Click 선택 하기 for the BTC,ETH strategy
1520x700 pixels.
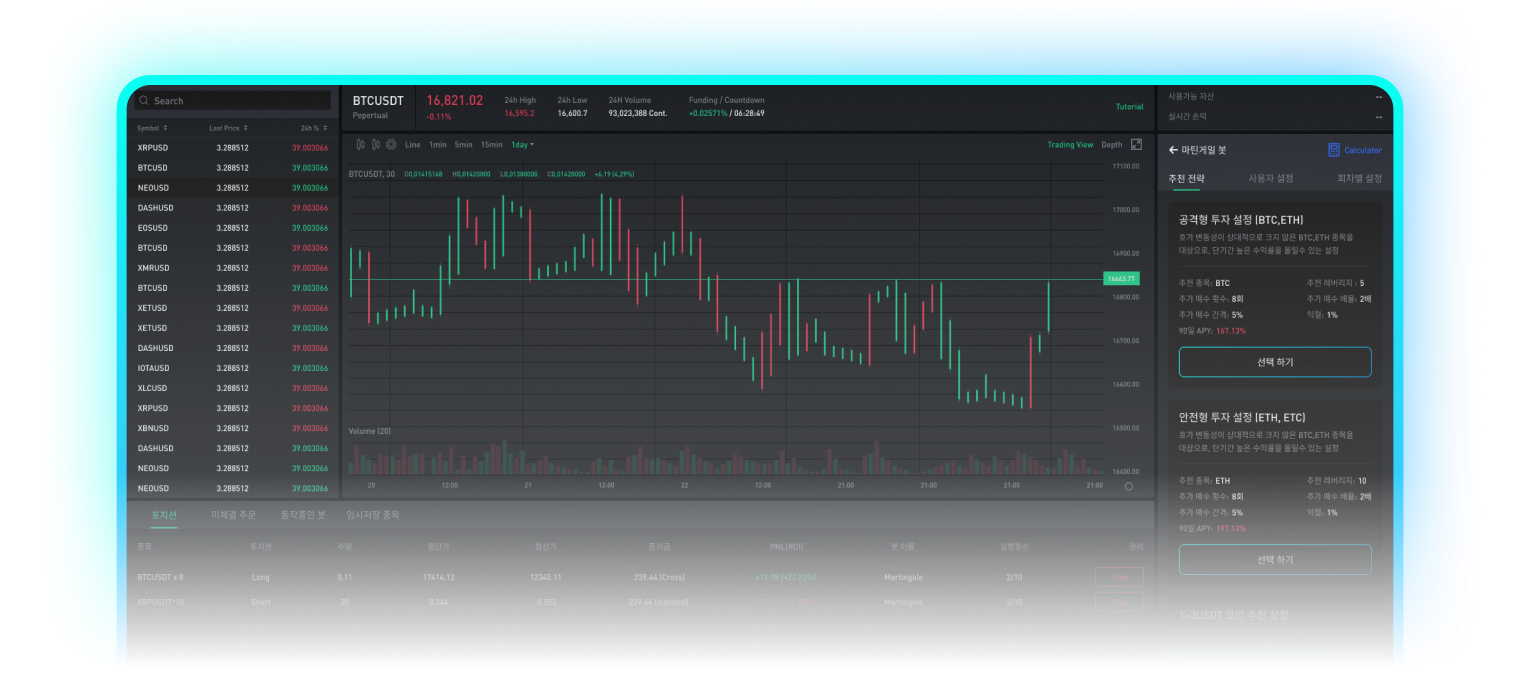tap(1274, 362)
